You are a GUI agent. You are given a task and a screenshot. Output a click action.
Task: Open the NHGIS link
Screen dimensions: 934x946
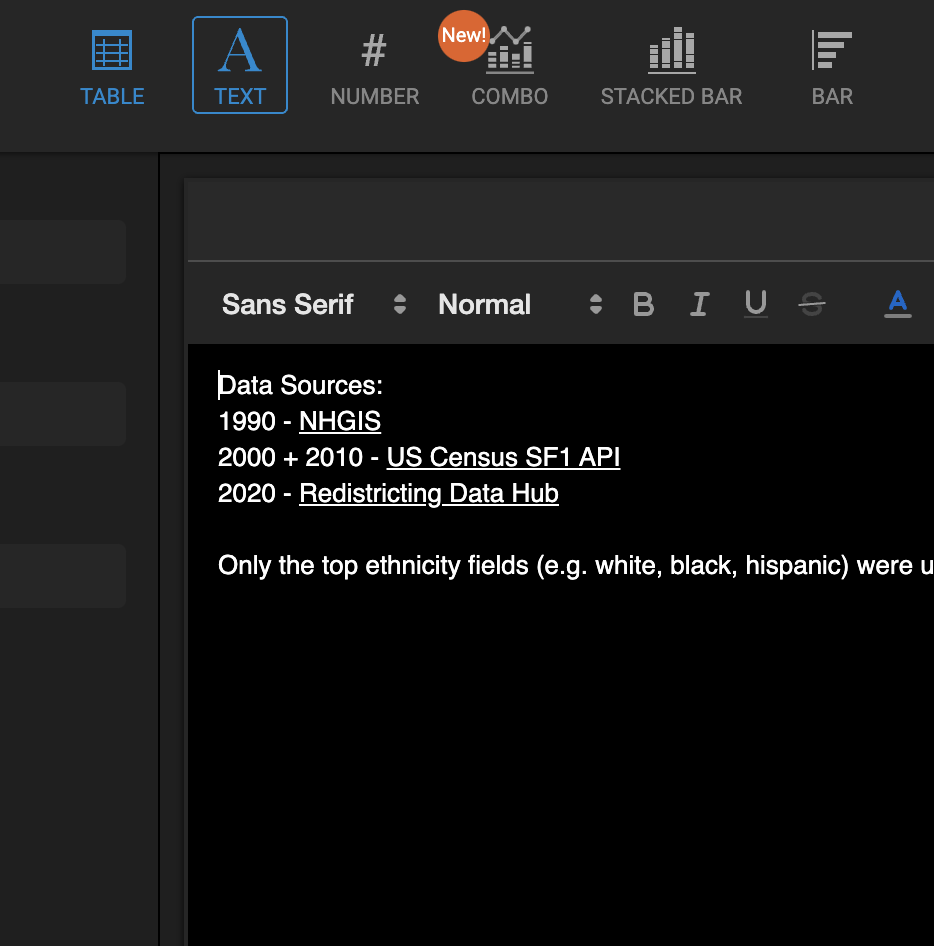340,421
